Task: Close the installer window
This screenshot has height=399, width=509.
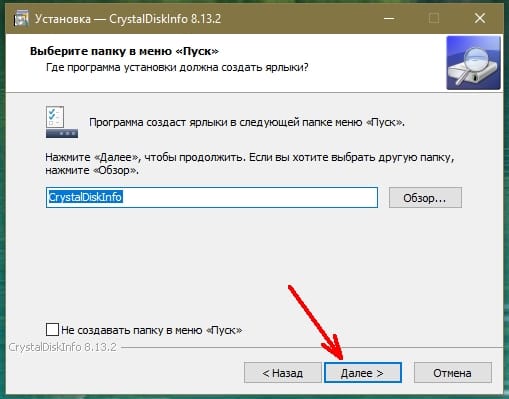Action: [x=480, y=18]
